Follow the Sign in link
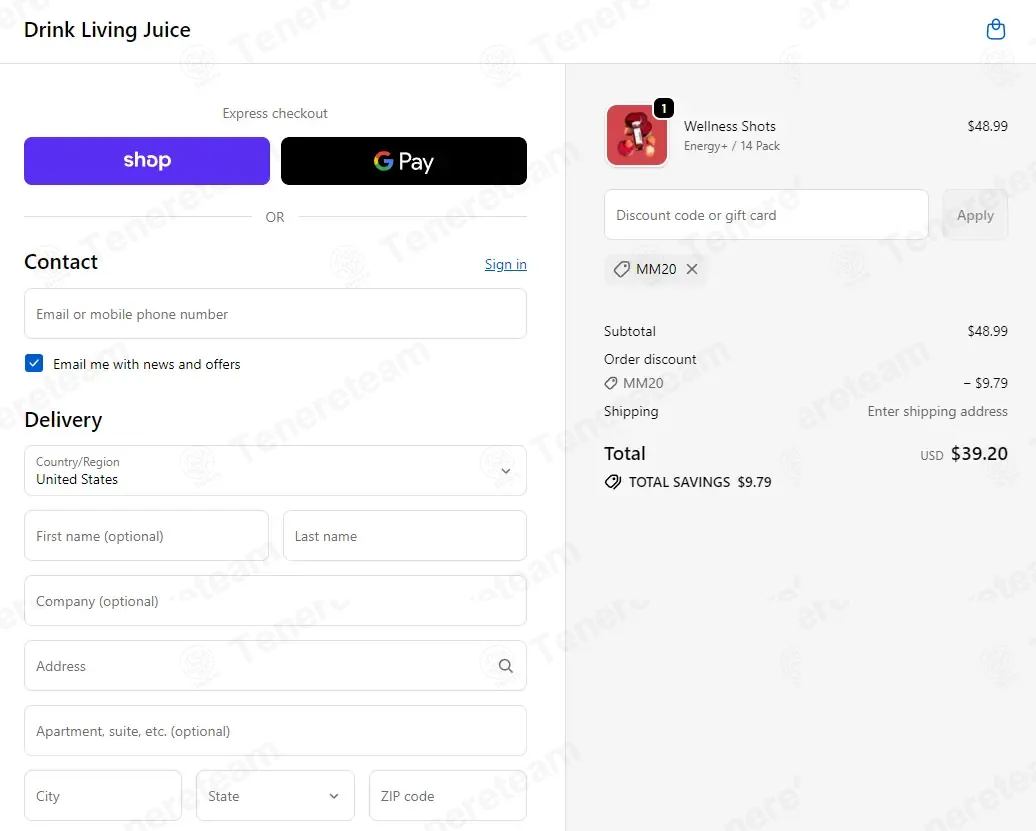 click(505, 264)
